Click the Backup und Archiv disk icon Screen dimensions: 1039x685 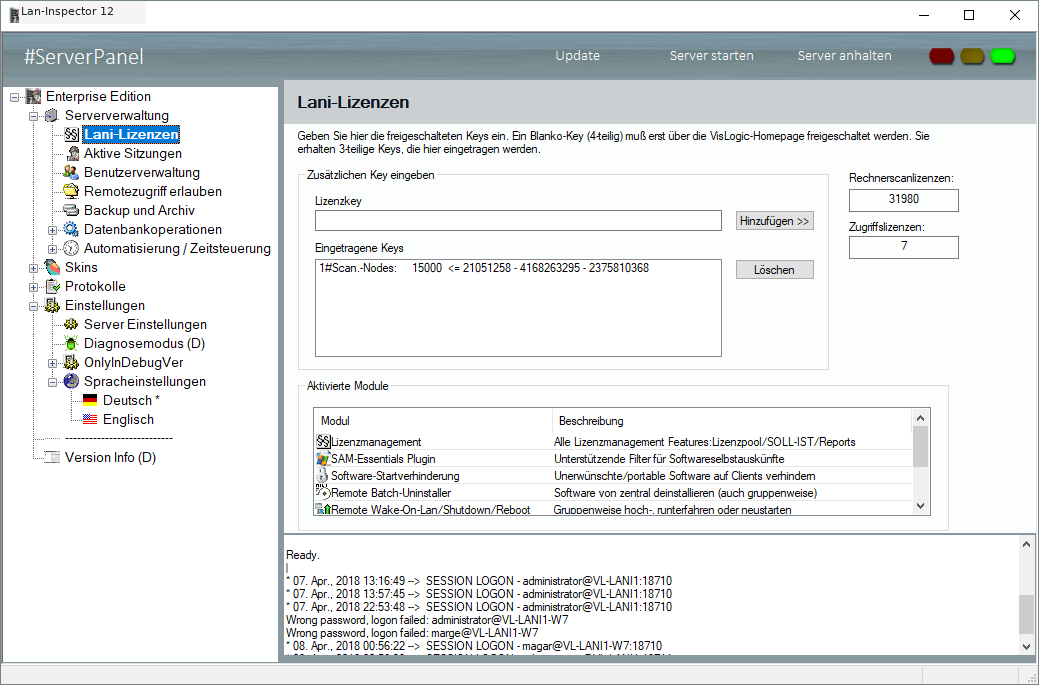72,211
